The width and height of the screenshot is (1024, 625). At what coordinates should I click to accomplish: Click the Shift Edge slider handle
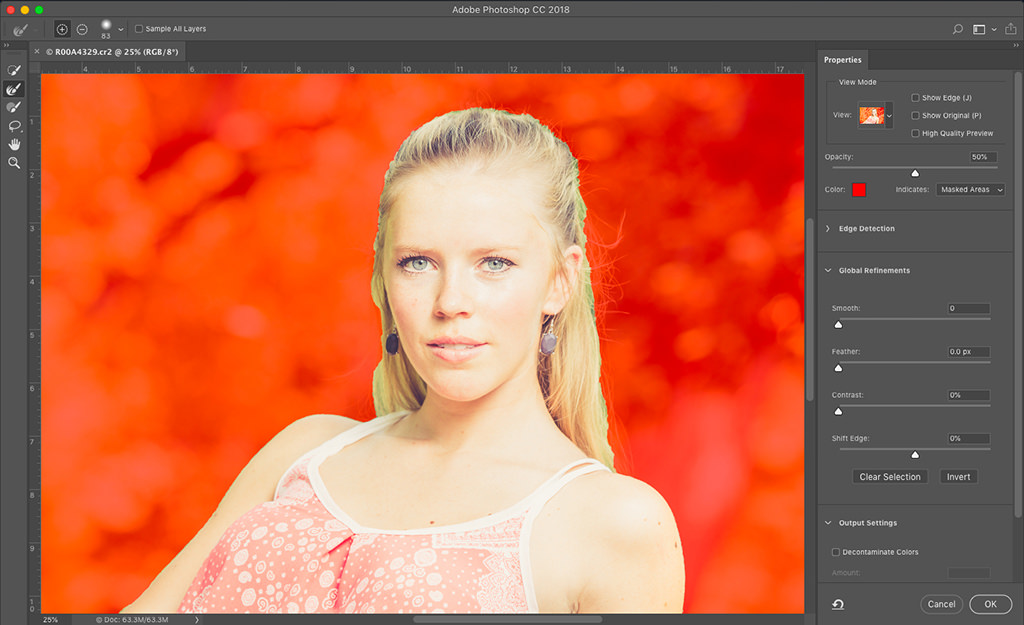click(x=915, y=455)
